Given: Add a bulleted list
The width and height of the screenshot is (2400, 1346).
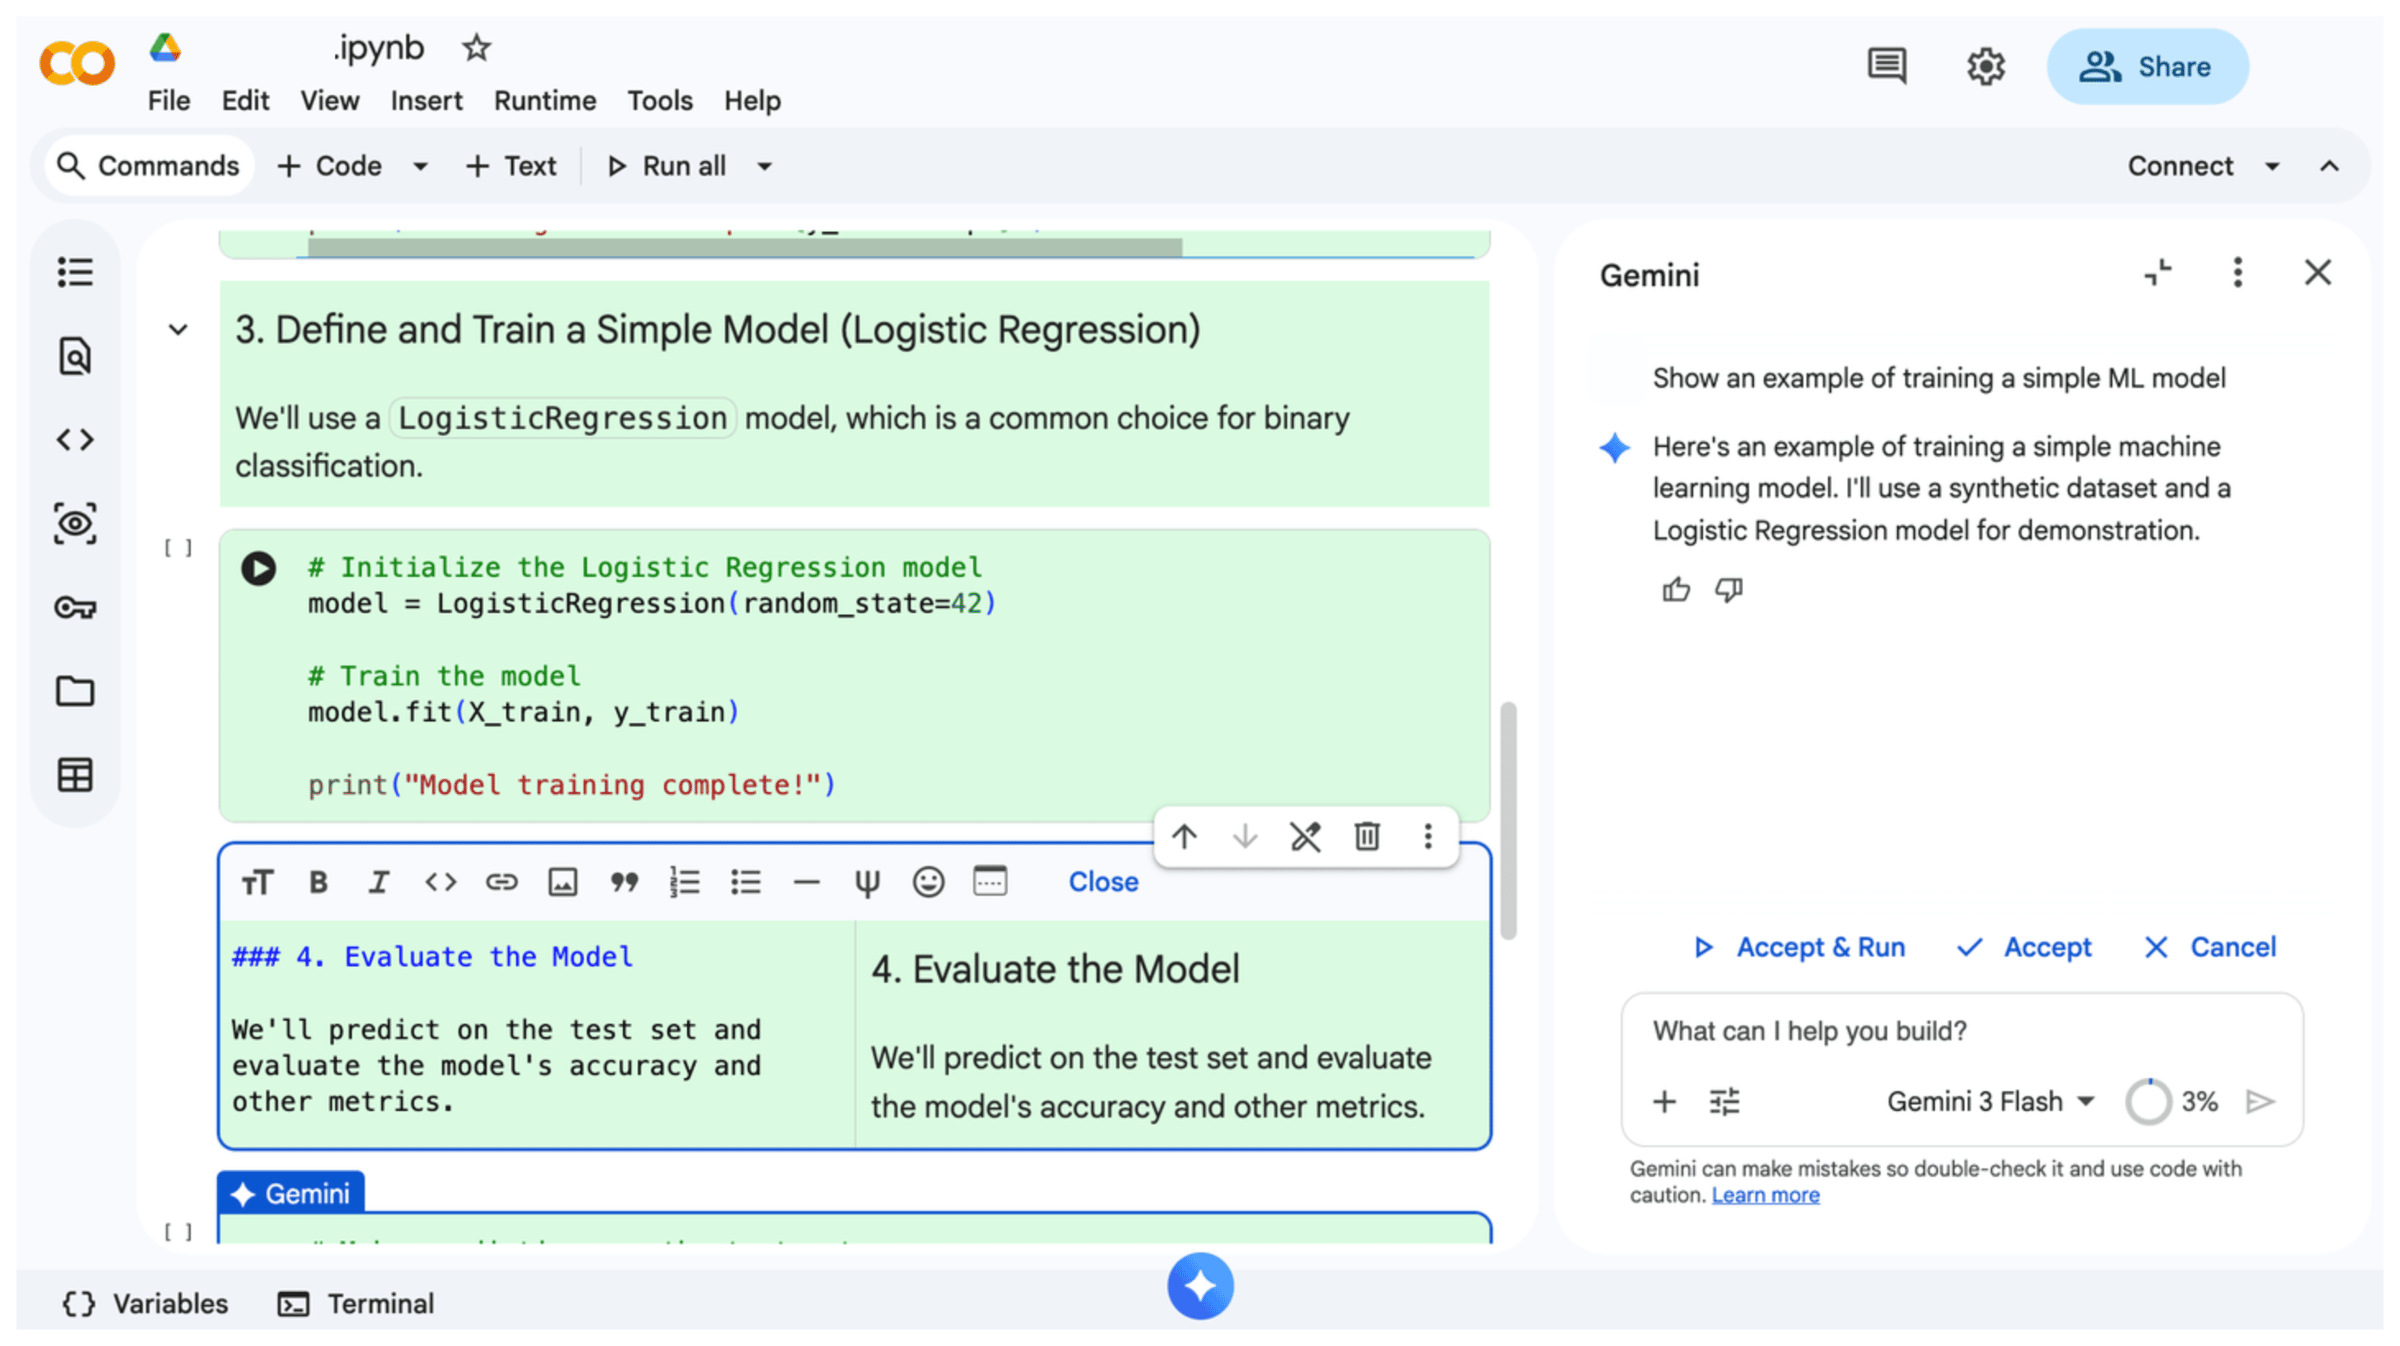Looking at the screenshot, I should pos(746,882).
